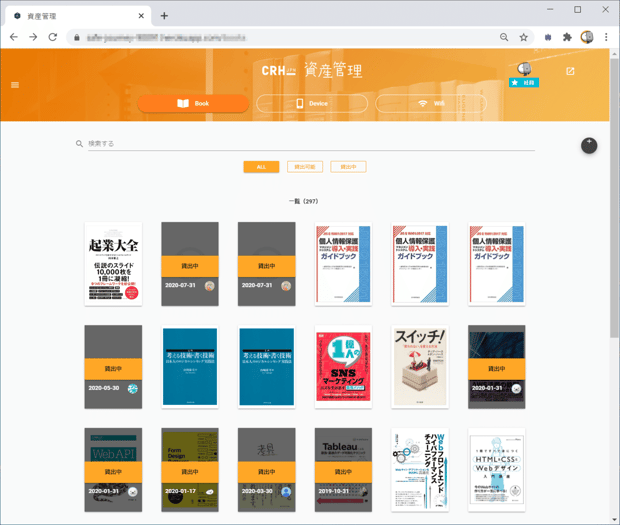Open the SNS マーケティング book thumbnail
Viewport: 620px width, 525px height.
[x=343, y=366]
